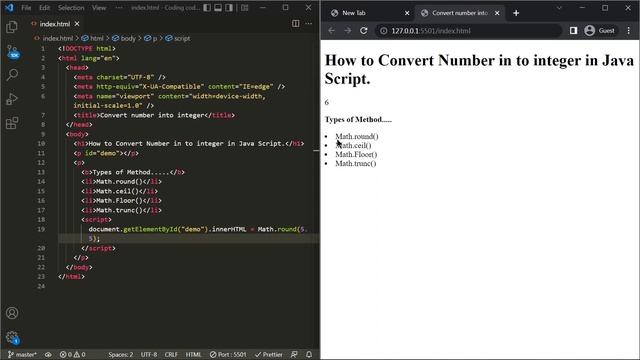Reload the browser page
The width and height of the screenshot is (640, 360).
click(x=364, y=31)
